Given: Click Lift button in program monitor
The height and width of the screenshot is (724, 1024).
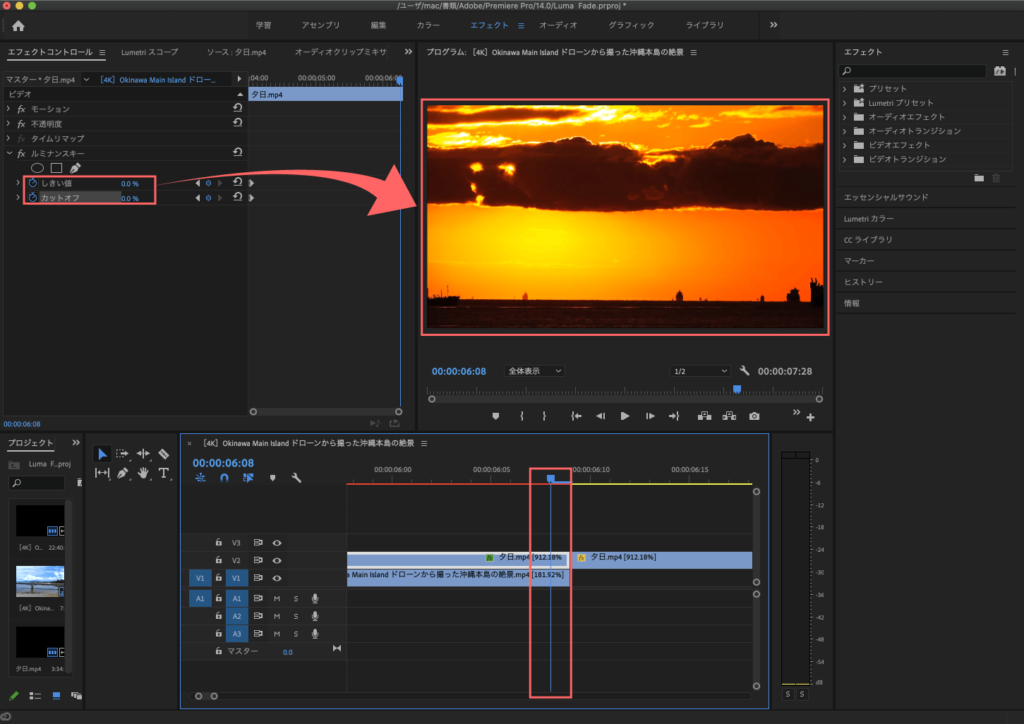Looking at the screenshot, I should pyautogui.click(x=704, y=416).
